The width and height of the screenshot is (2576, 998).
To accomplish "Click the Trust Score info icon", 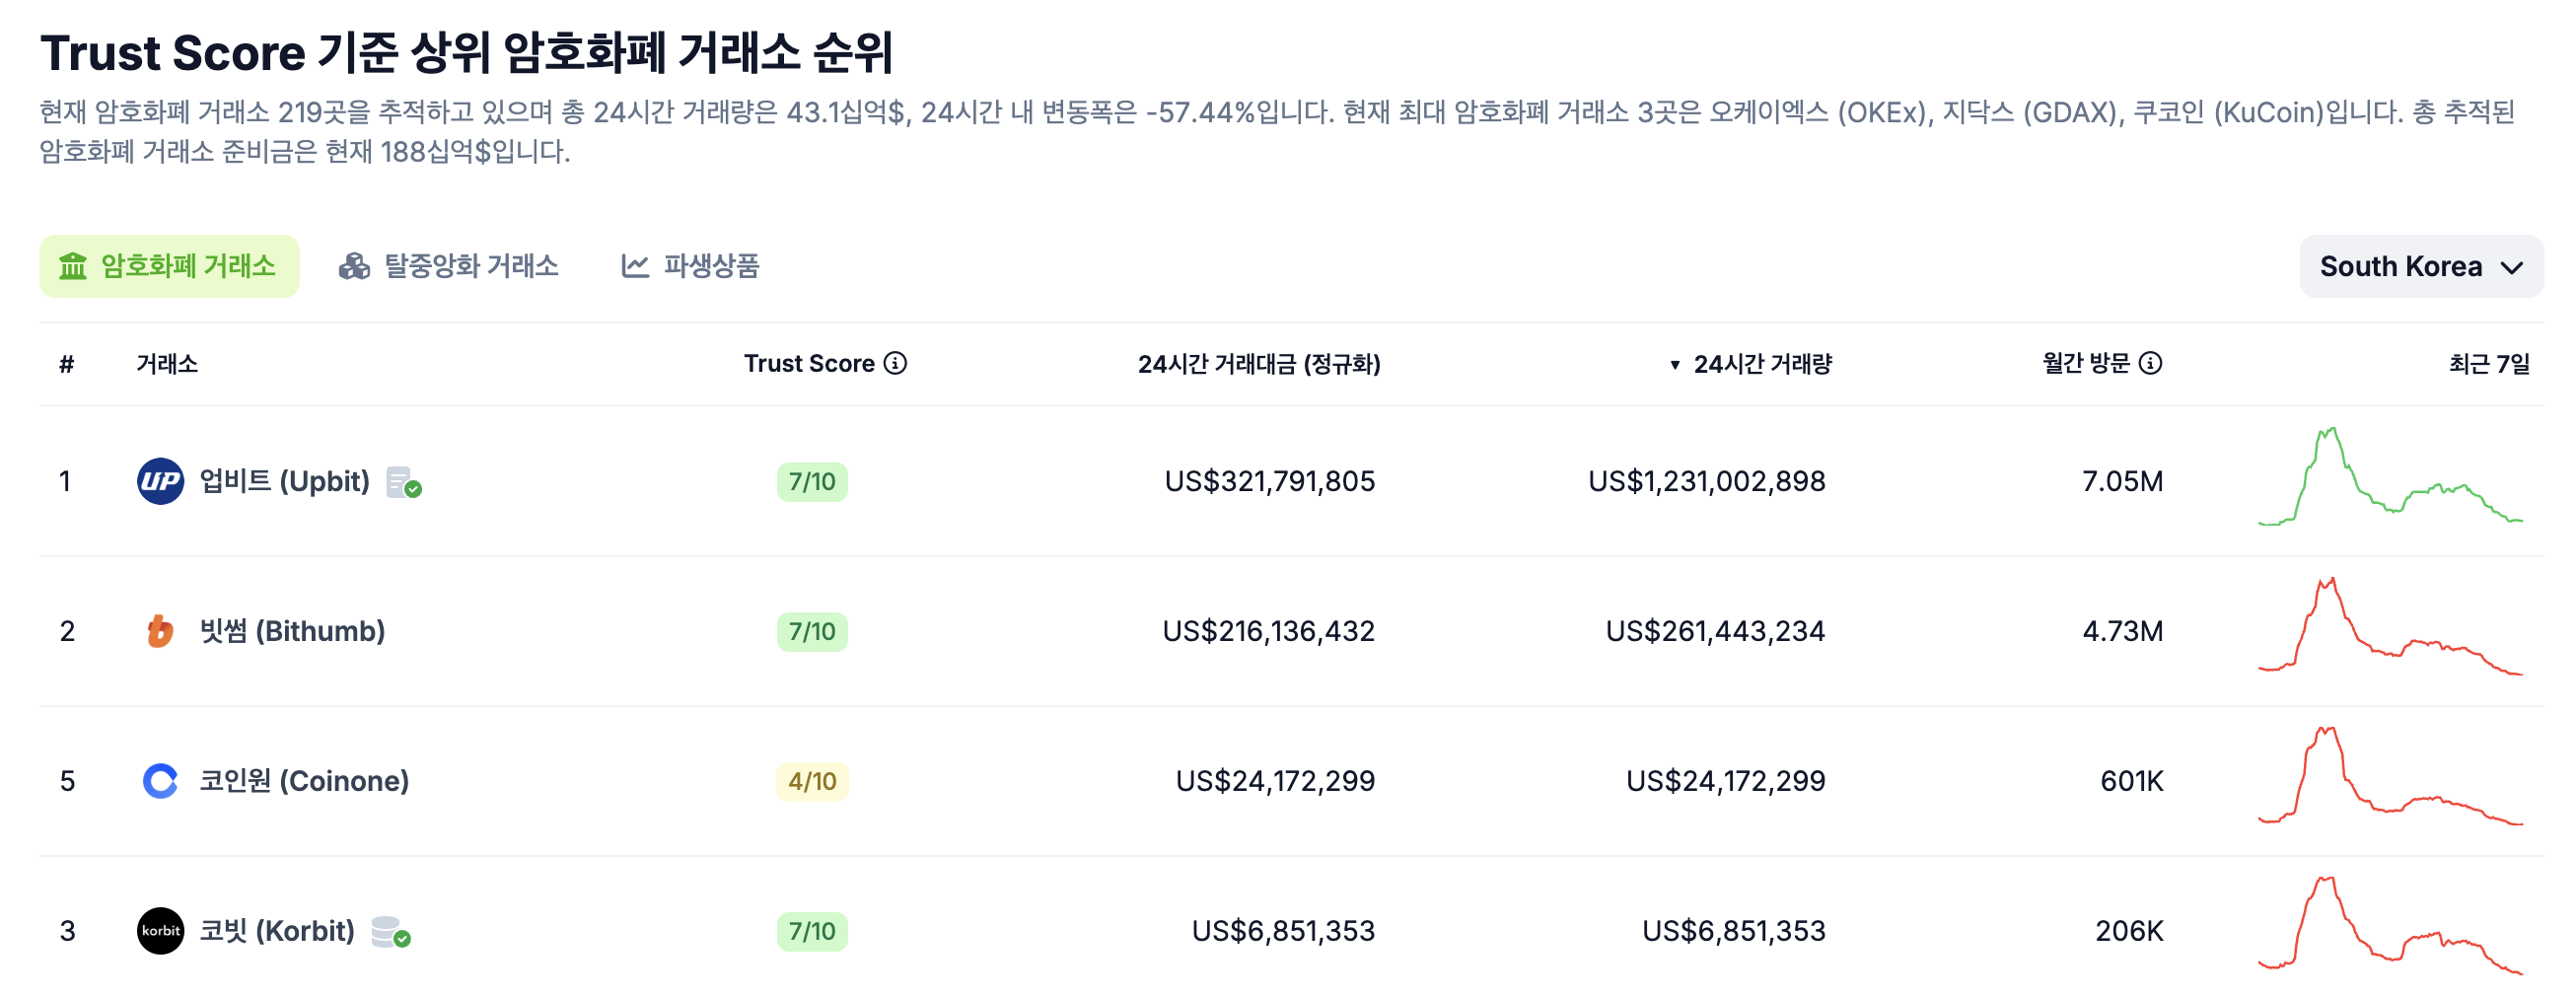I will pyautogui.click(x=897, y=364).
